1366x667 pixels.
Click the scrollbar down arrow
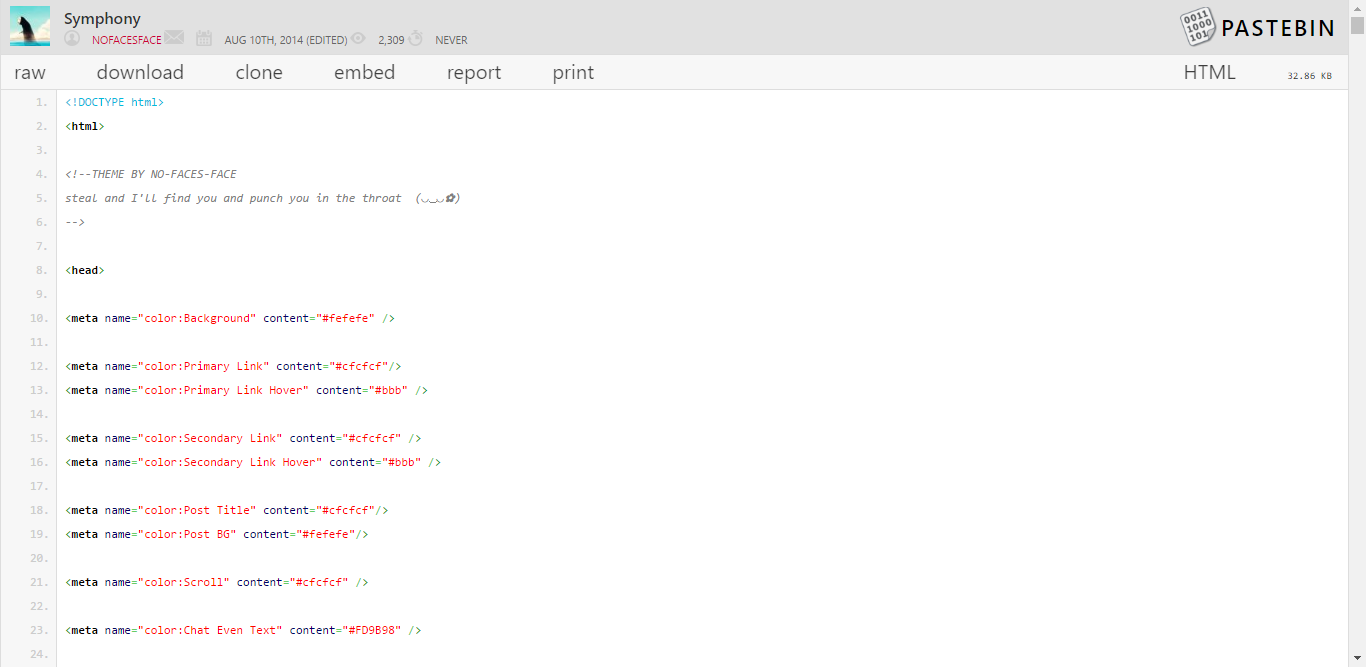[x=1358, y=659]
